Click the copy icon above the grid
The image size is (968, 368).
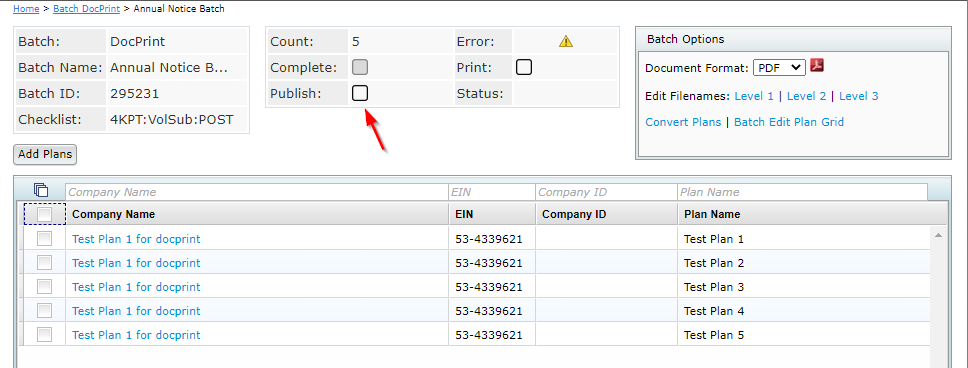[41, 190]
